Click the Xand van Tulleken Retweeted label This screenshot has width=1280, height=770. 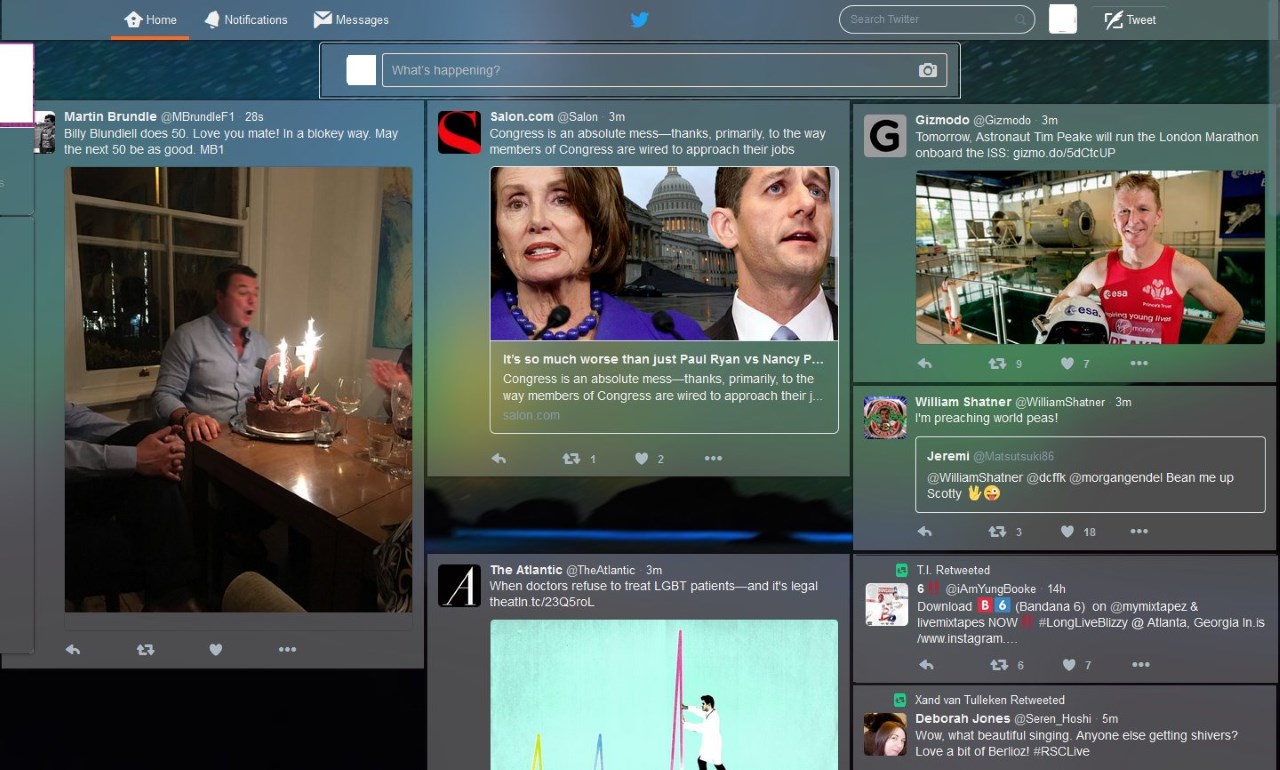click(x=990, y=700)
